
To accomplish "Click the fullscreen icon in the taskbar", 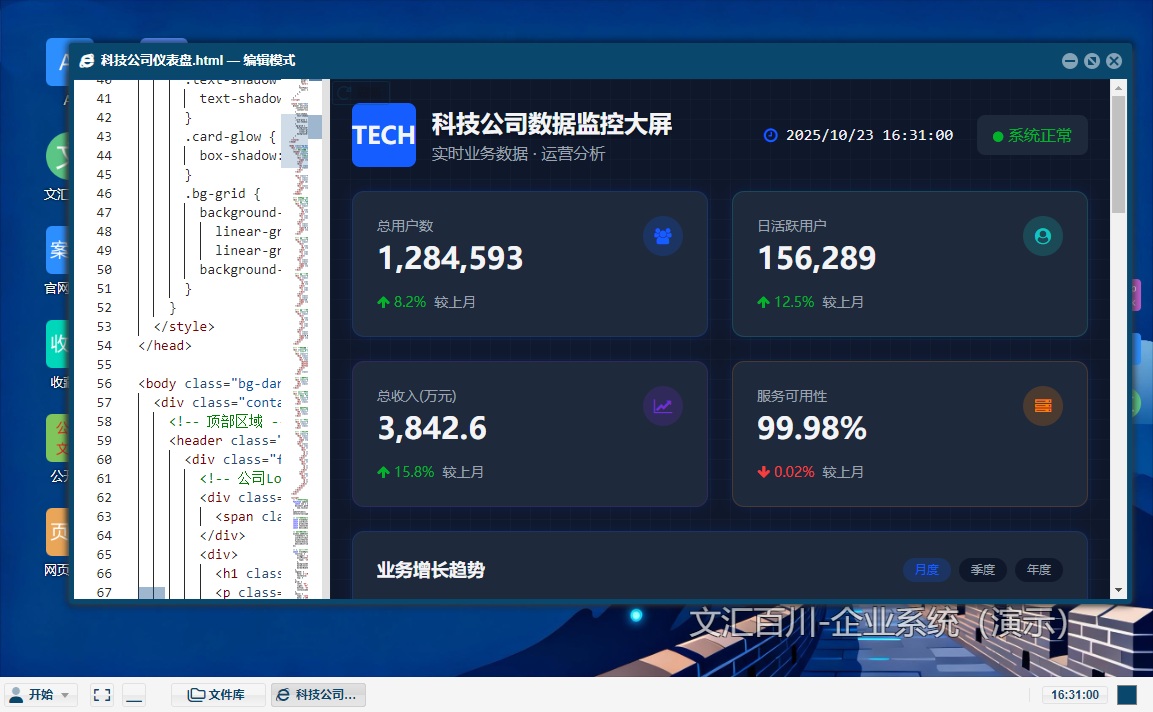I will tap(101, 695).
